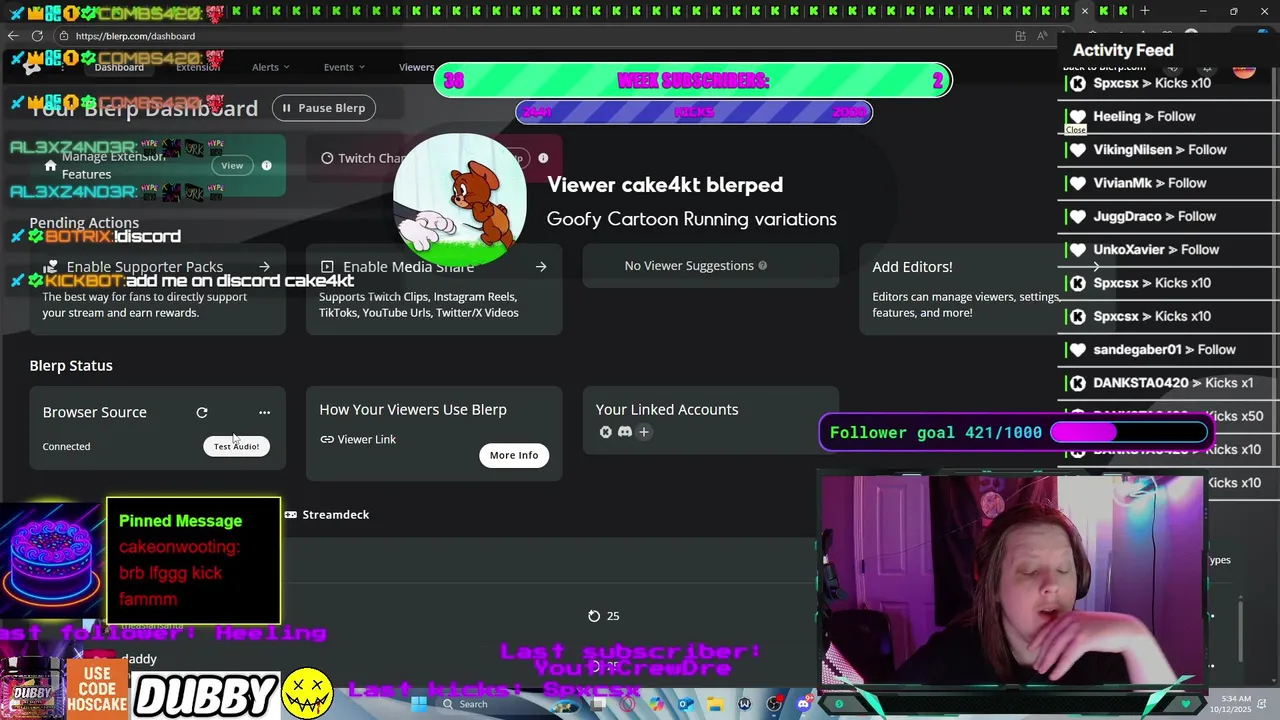Click the Pause Blerp button
This screenshot has width=1280, height=720.
click(x=324, y=108)
